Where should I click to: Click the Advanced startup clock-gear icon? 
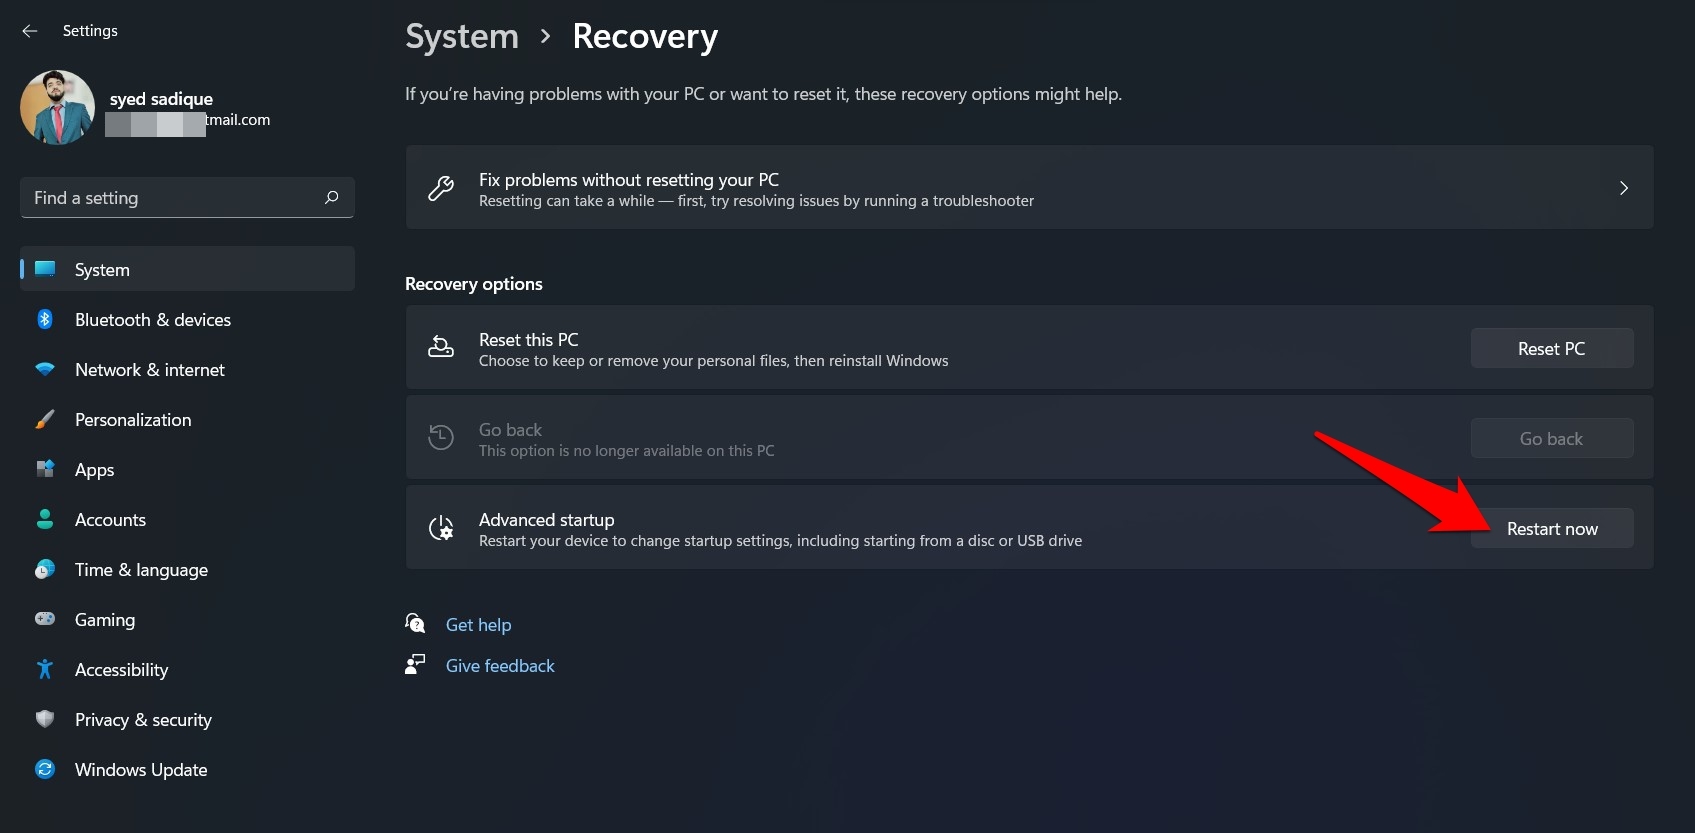click(x=440, y=528)
